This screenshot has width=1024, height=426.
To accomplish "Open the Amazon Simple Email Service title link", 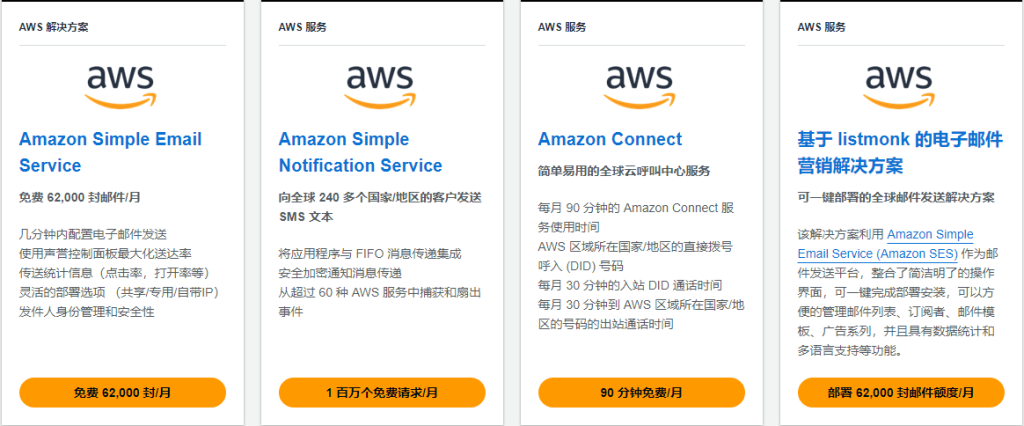I will tap(110, 152).
